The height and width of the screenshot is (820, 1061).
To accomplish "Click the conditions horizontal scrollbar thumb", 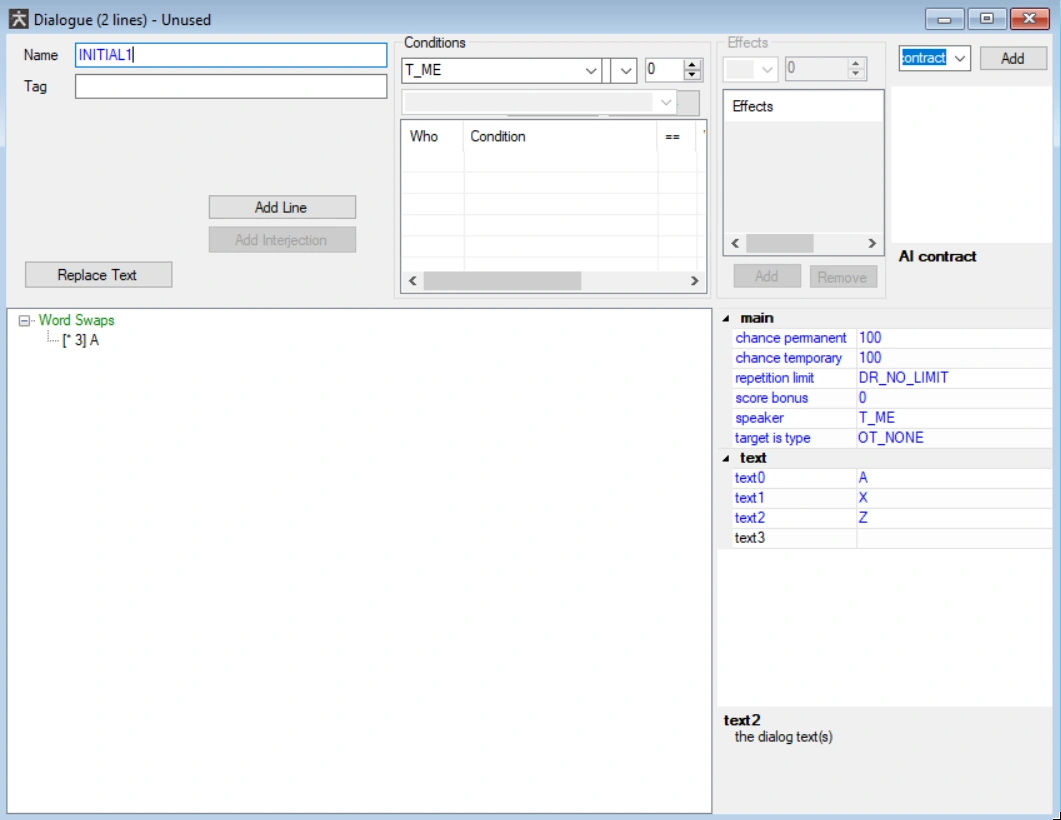I will (502, 281).
